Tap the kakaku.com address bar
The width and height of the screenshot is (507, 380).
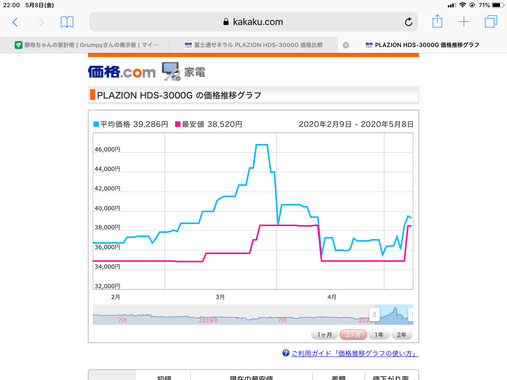(x=253, y=22)
